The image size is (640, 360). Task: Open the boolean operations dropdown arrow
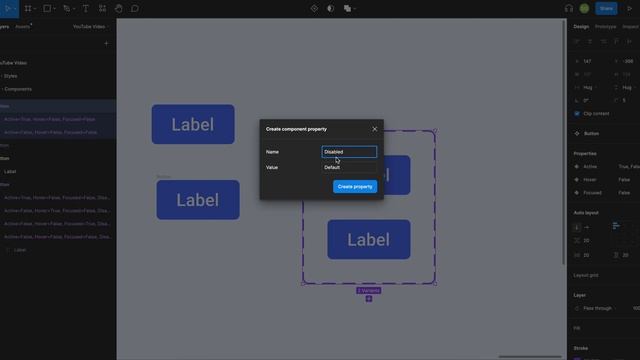pyautogui.click(x=355, y=9)
